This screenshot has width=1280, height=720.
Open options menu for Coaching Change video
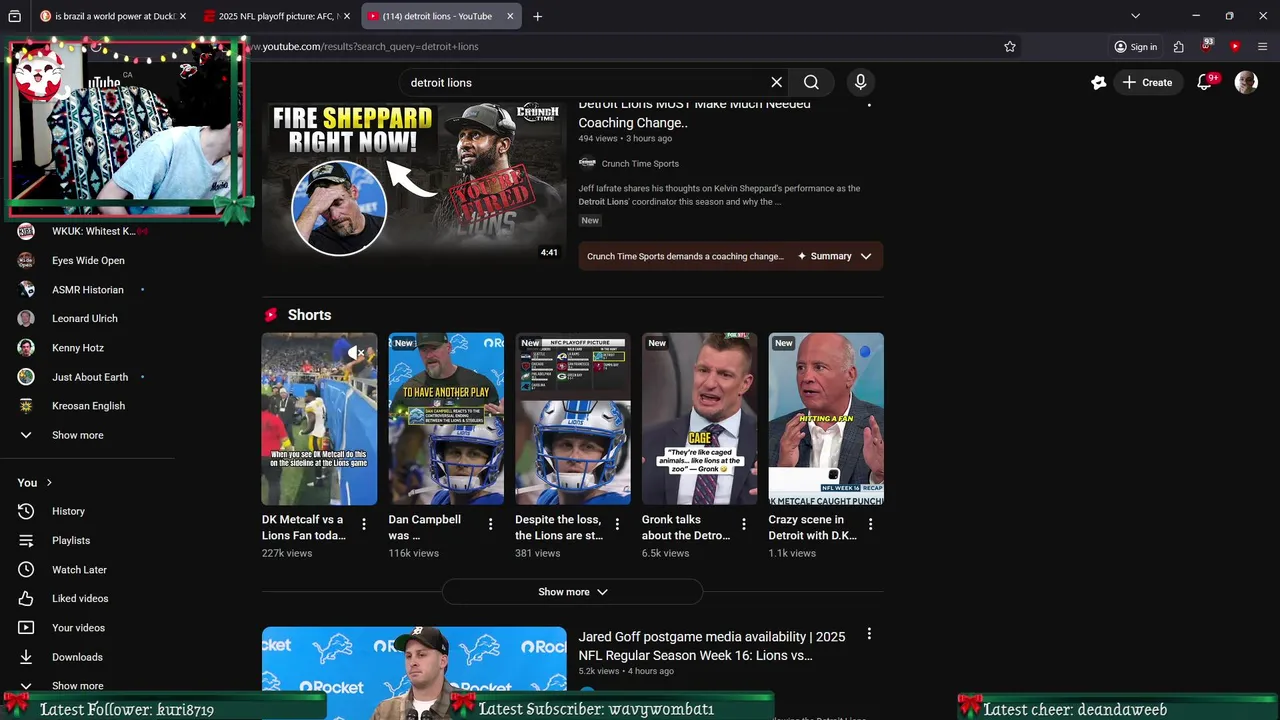coord(869,104)
